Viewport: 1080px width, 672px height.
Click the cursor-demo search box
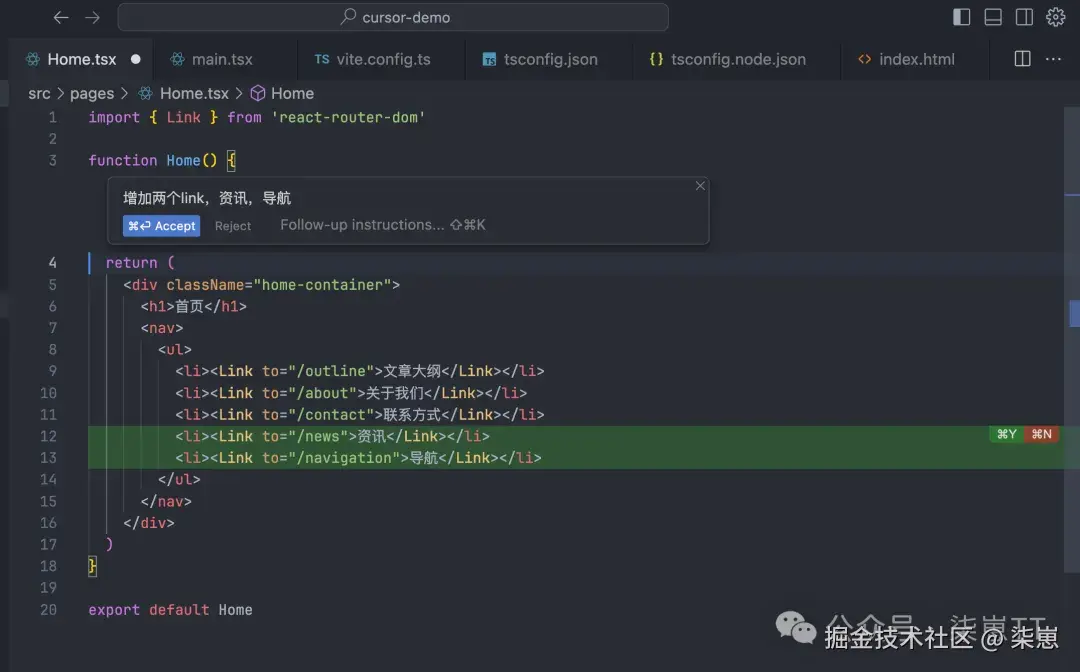click(393, 17)
